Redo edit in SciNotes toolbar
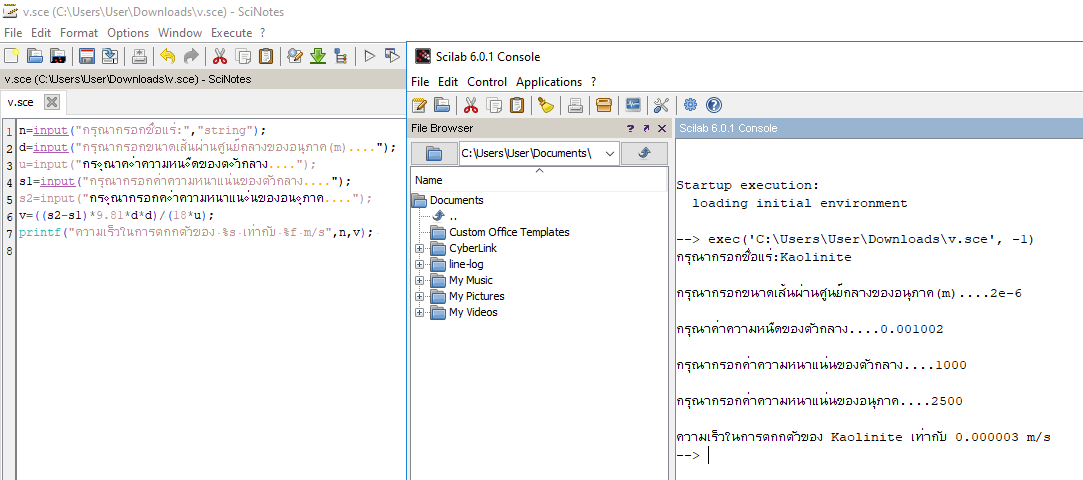This screenshot has height=480, width=1083. [x=191, y=56]
